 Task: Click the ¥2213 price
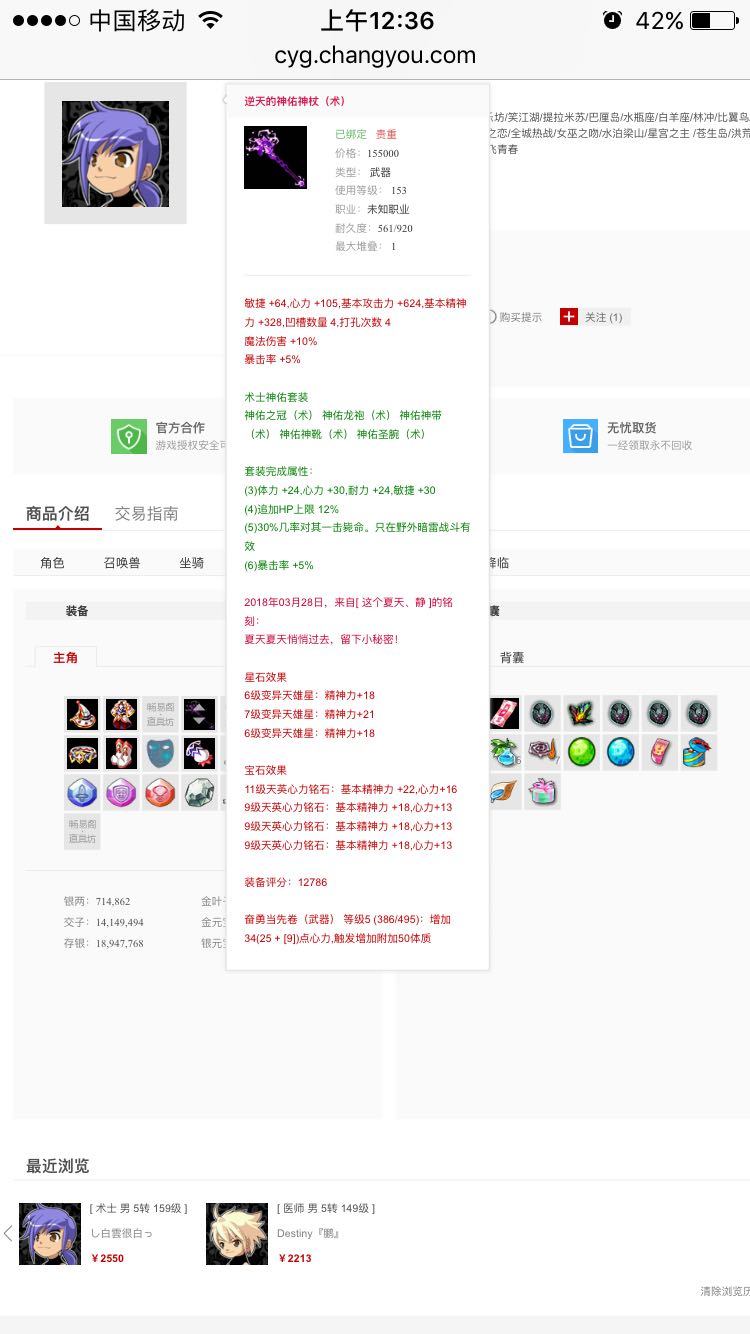[x=295, y=1258]
